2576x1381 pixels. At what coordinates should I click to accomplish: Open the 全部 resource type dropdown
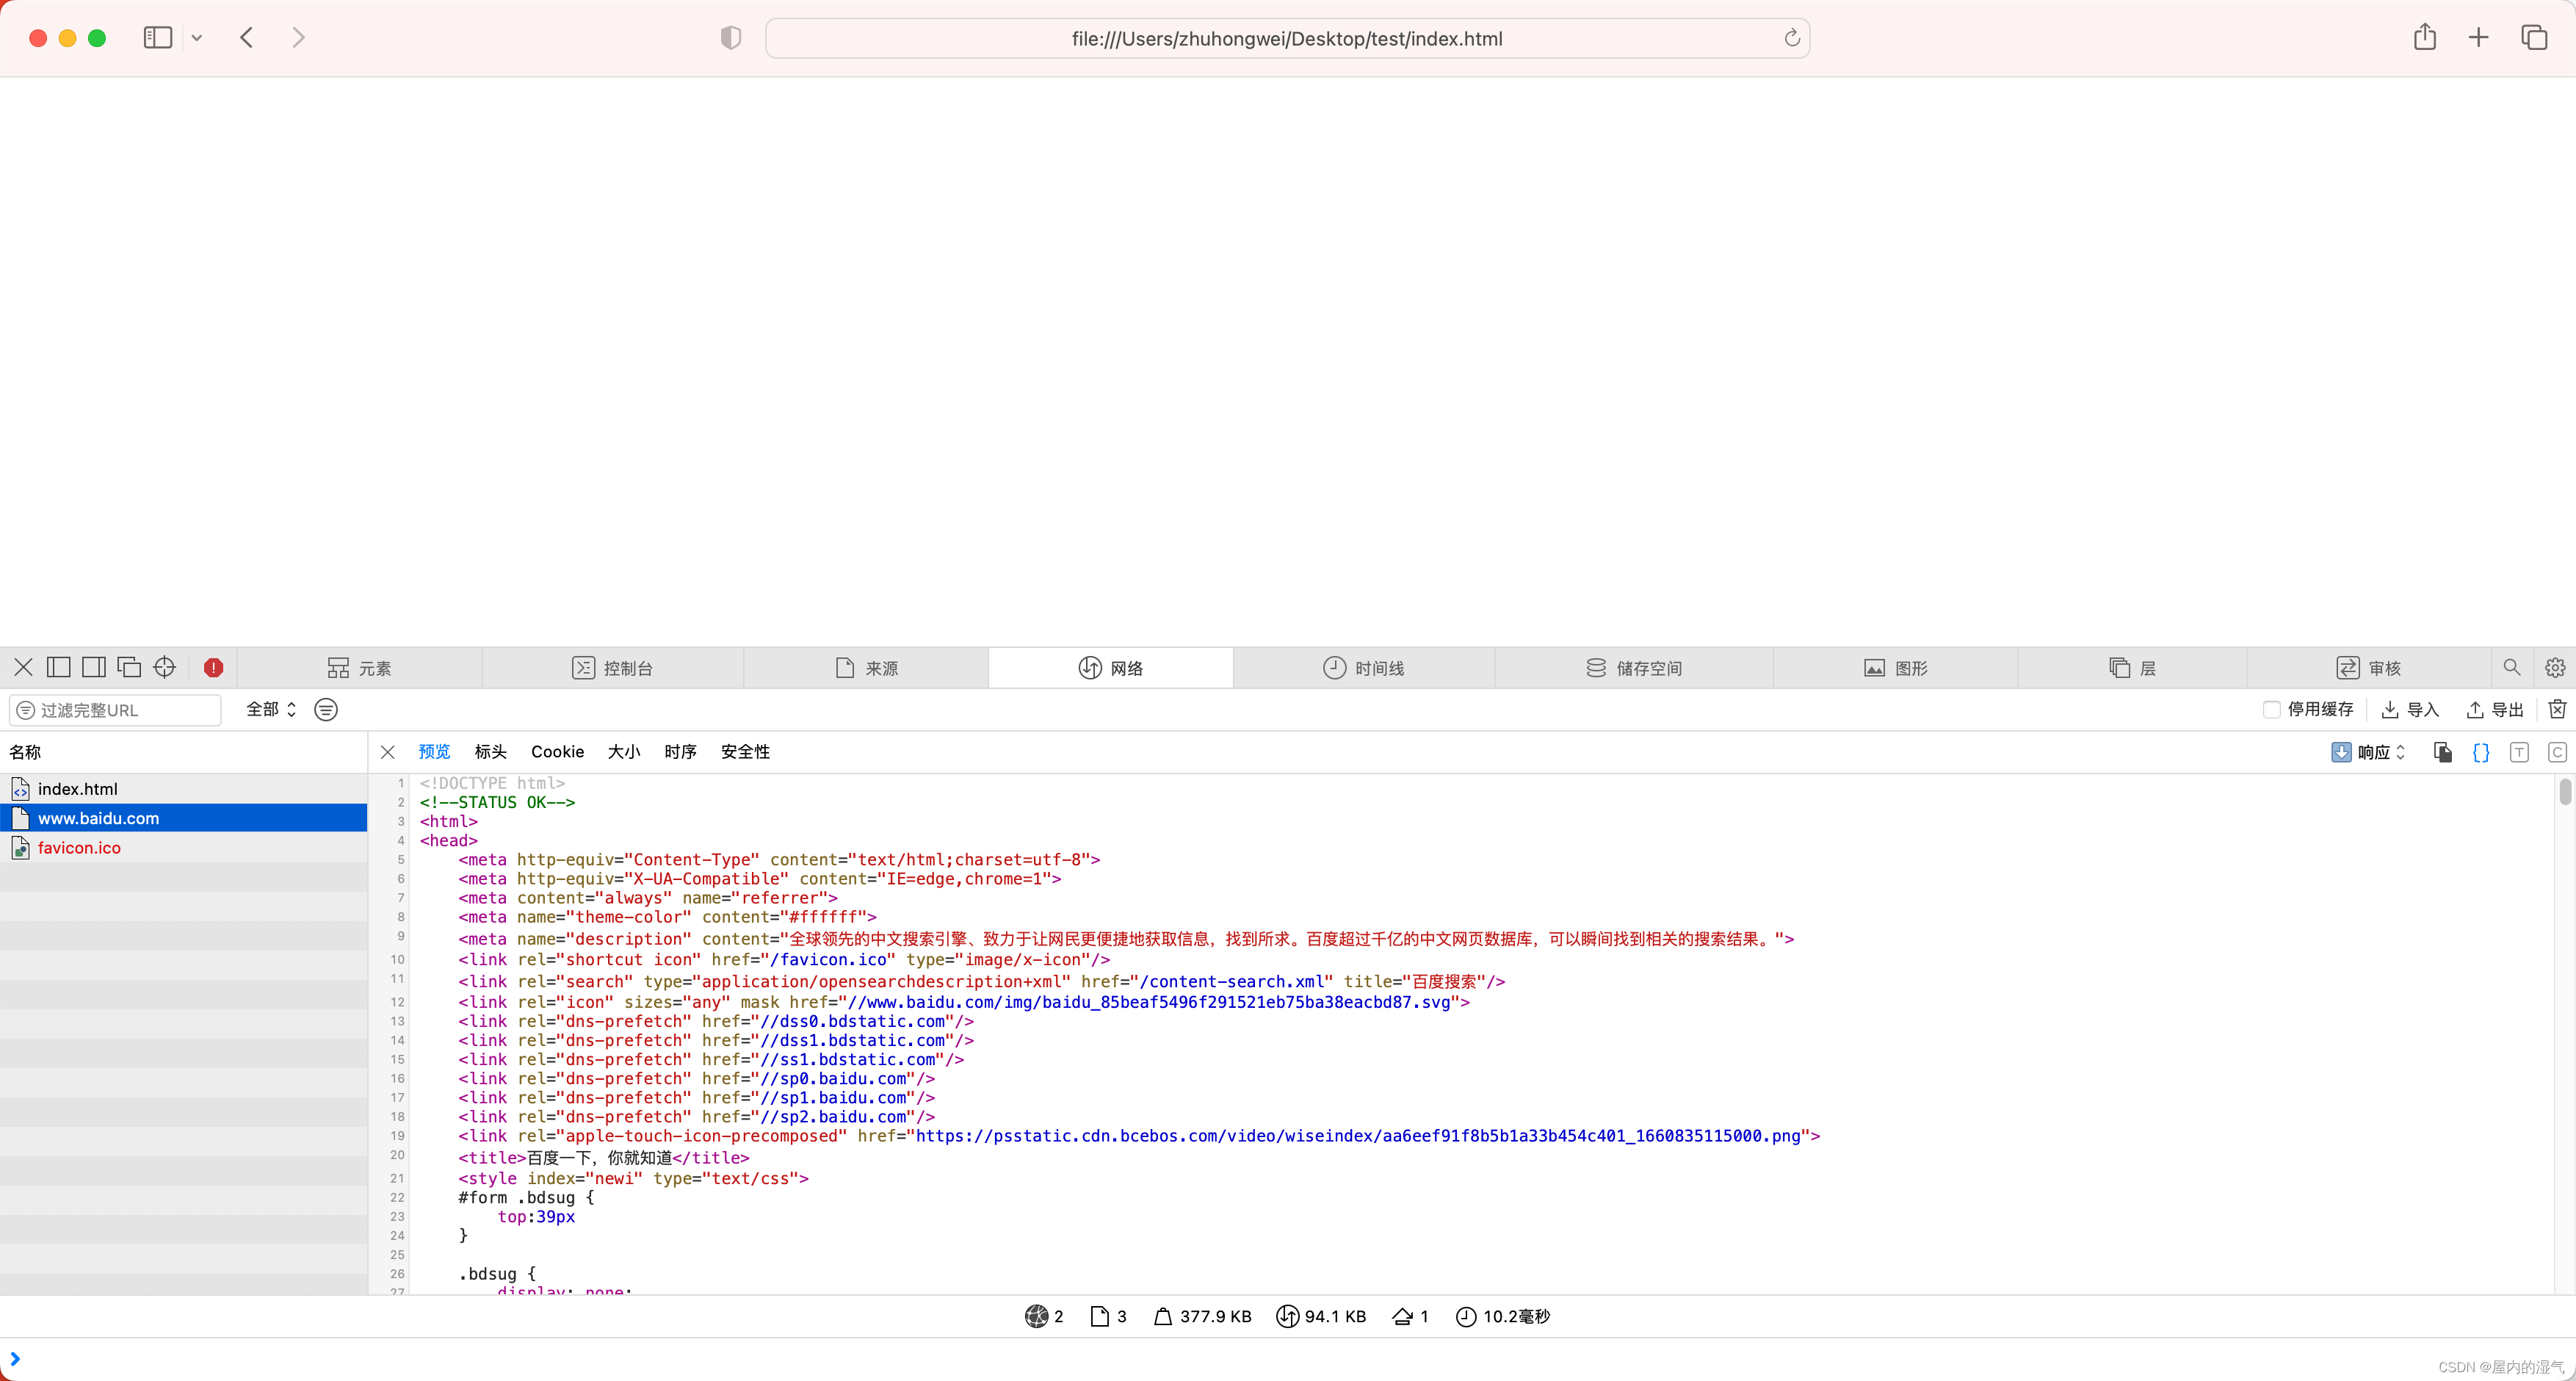click(271, 709)
